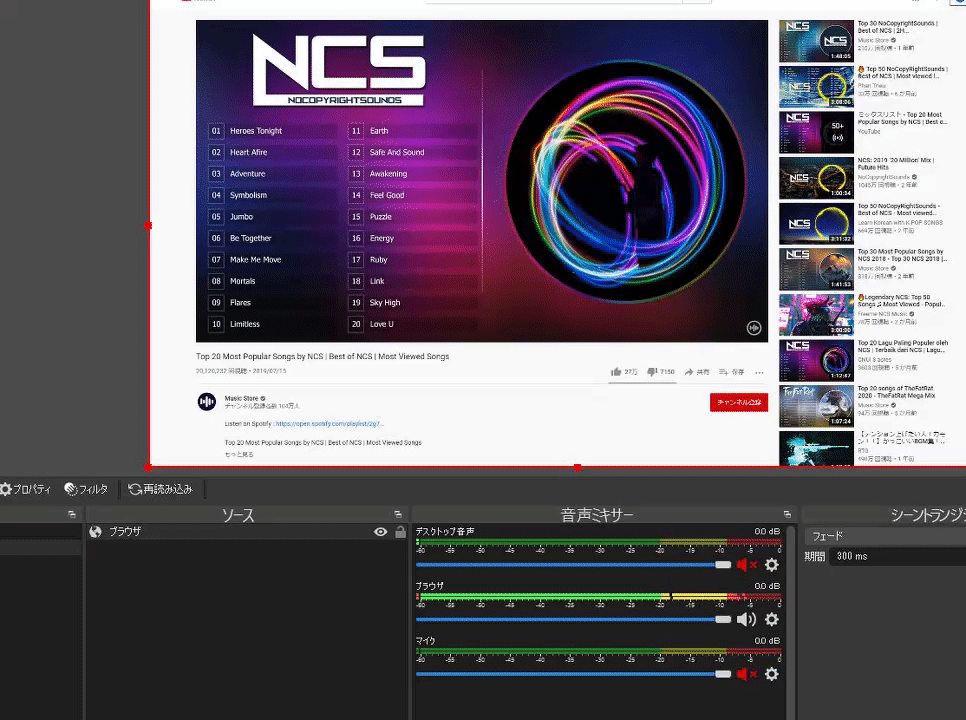This screenshot has width=966, height=720.
Task: Click the YouTube share arrow icon
Action: (689, 372)
